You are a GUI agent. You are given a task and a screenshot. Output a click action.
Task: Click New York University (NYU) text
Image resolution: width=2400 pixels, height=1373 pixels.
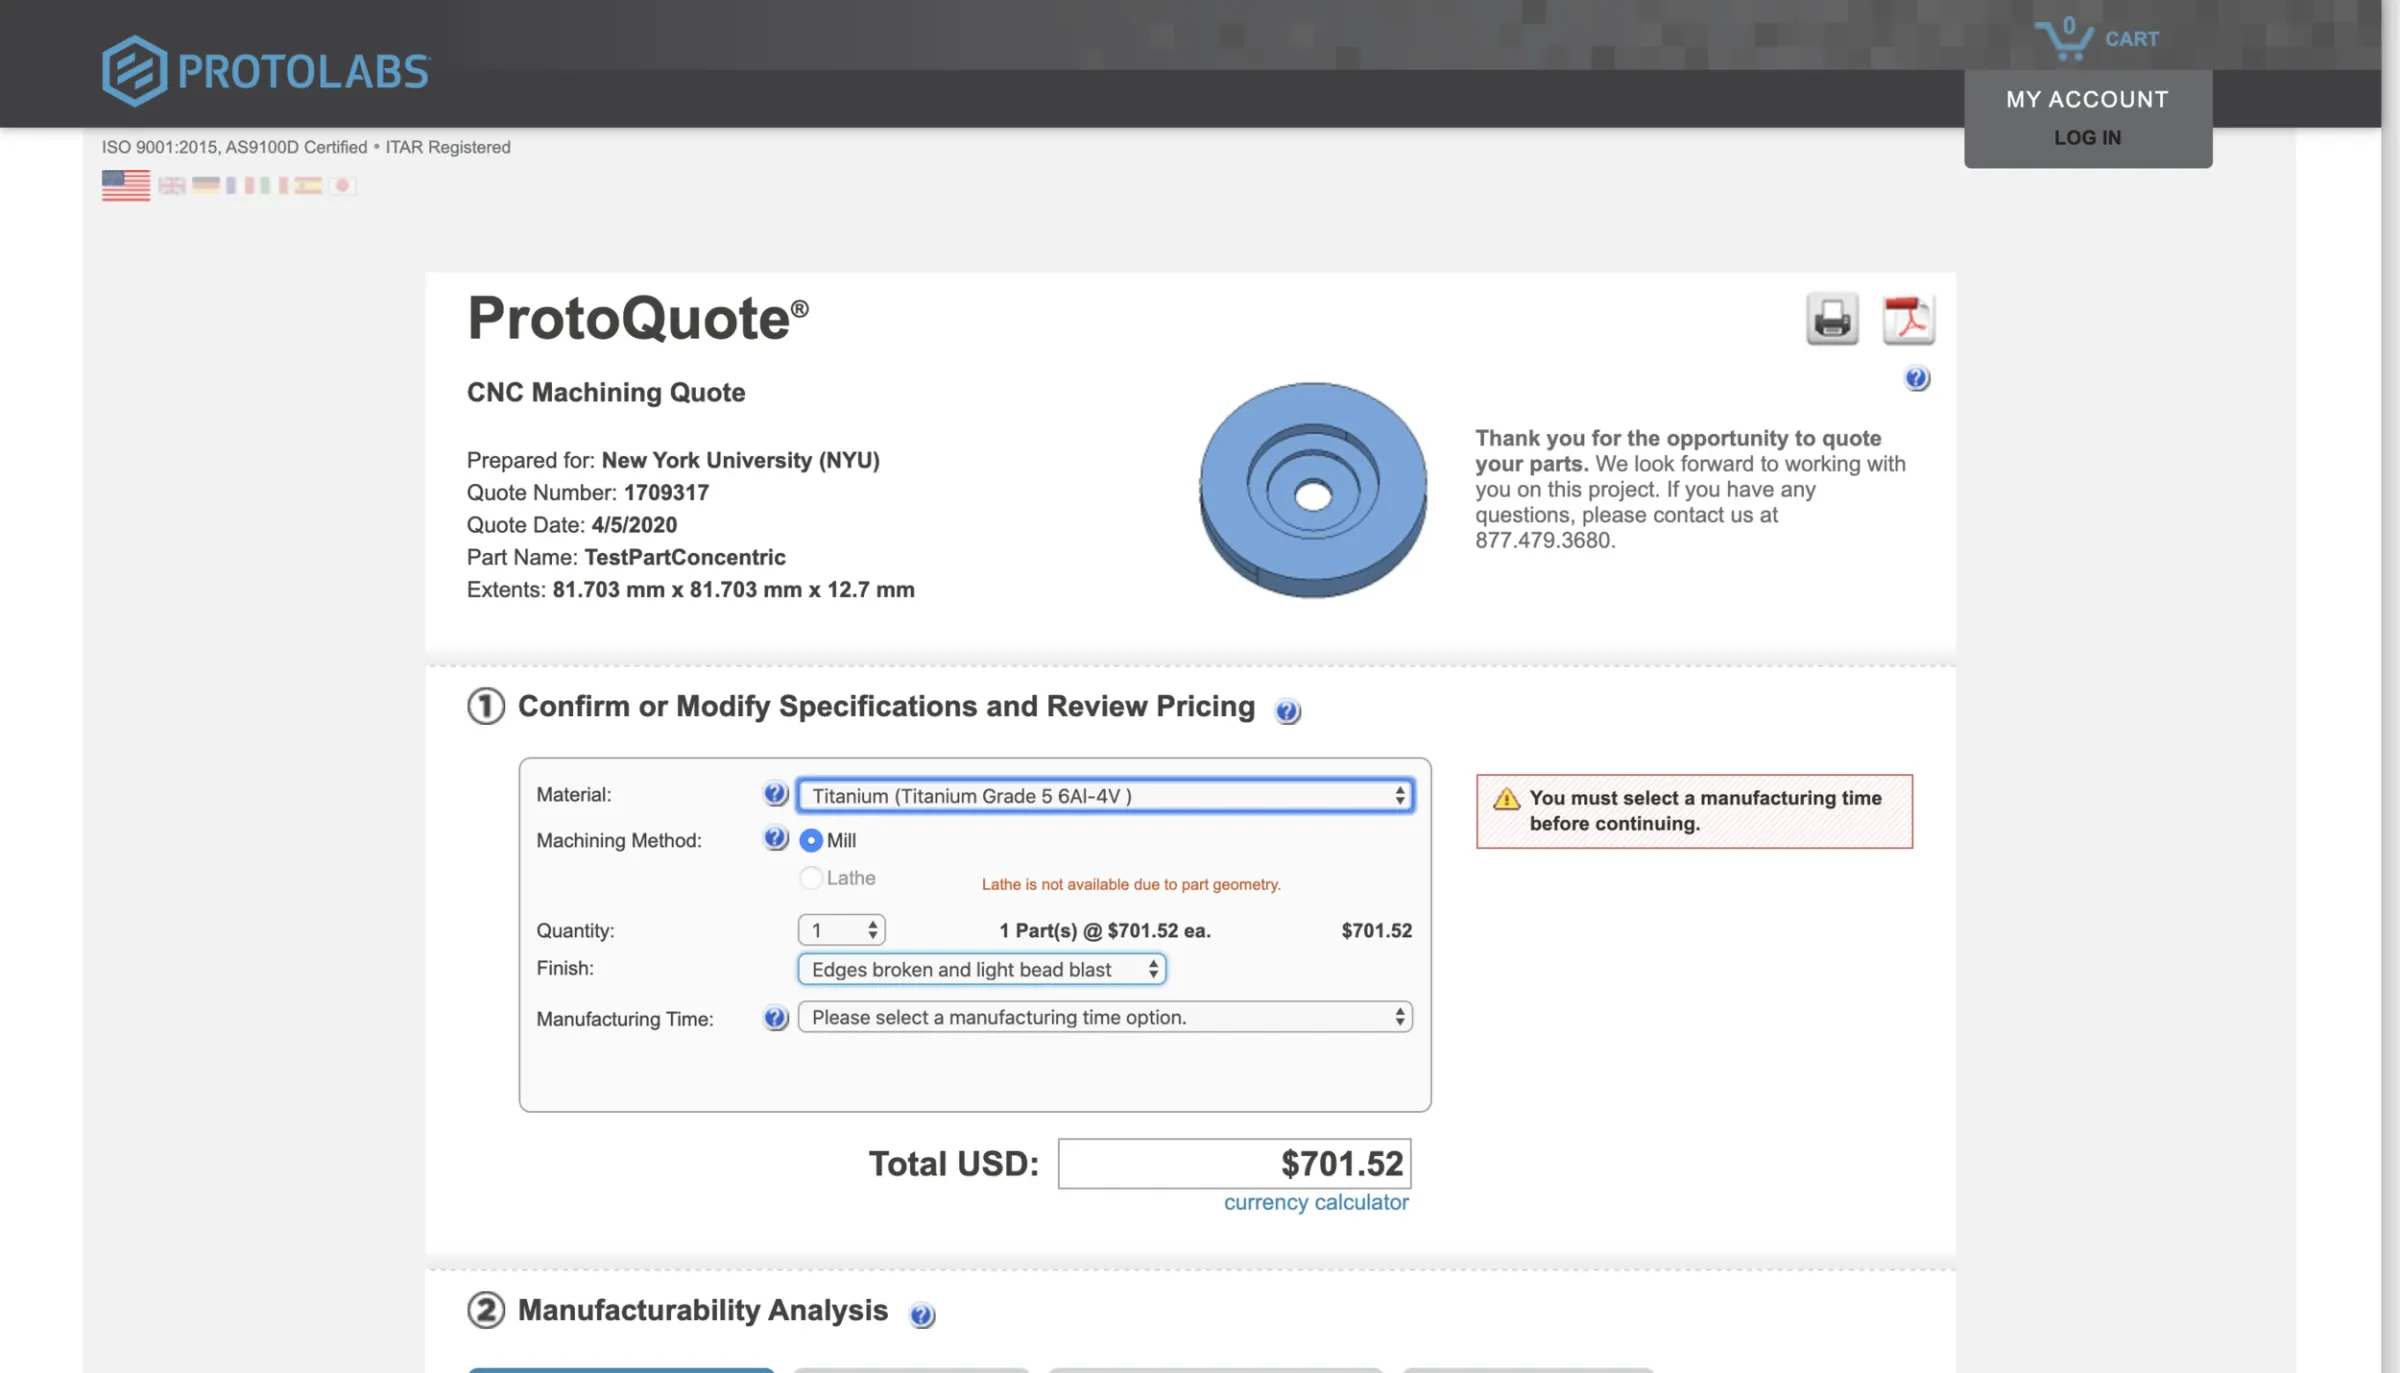740,461
